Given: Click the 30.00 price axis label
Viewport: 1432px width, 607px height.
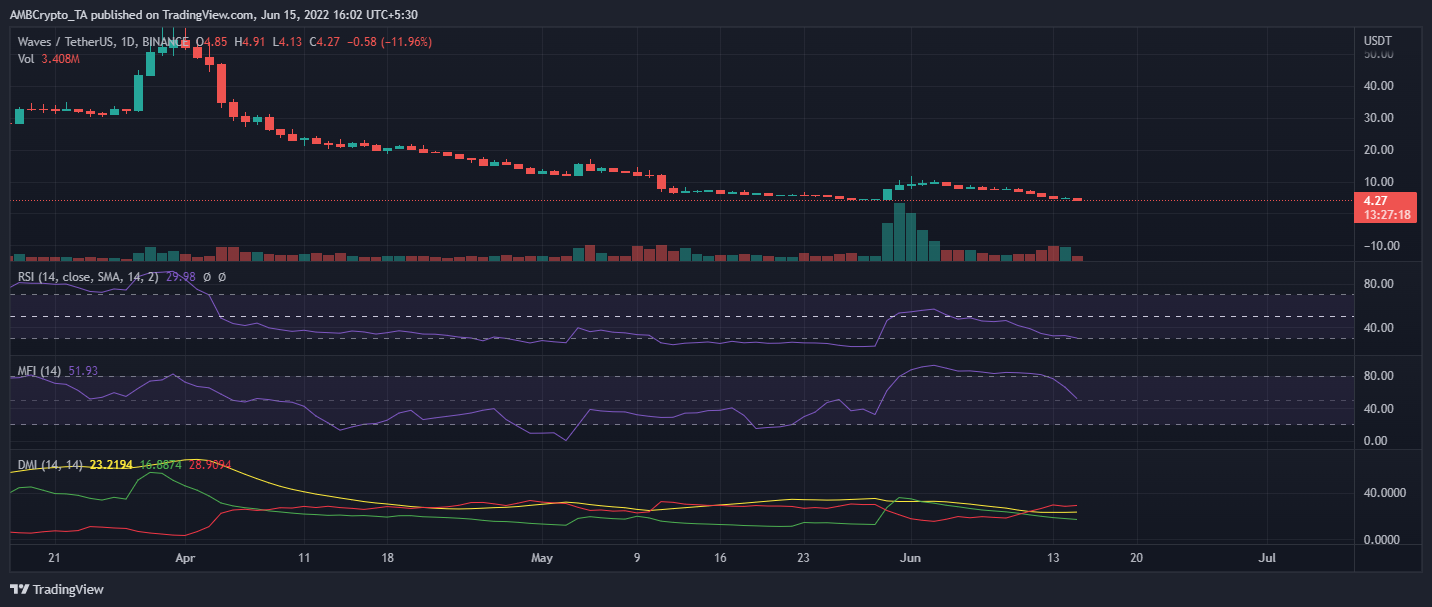Looking at the screenshot, I should coord(1378,118).
